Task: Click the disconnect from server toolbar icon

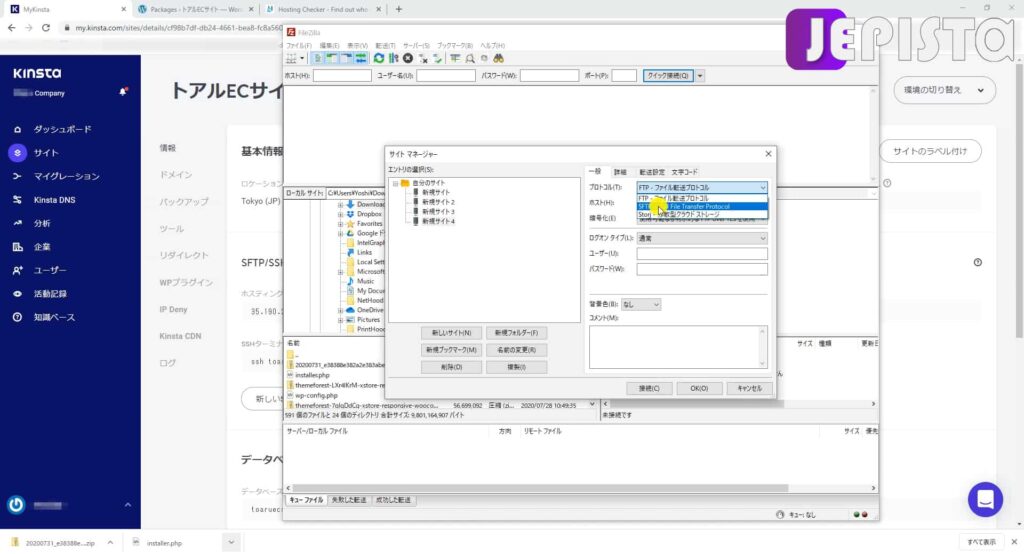Action: tap(423, 59)
